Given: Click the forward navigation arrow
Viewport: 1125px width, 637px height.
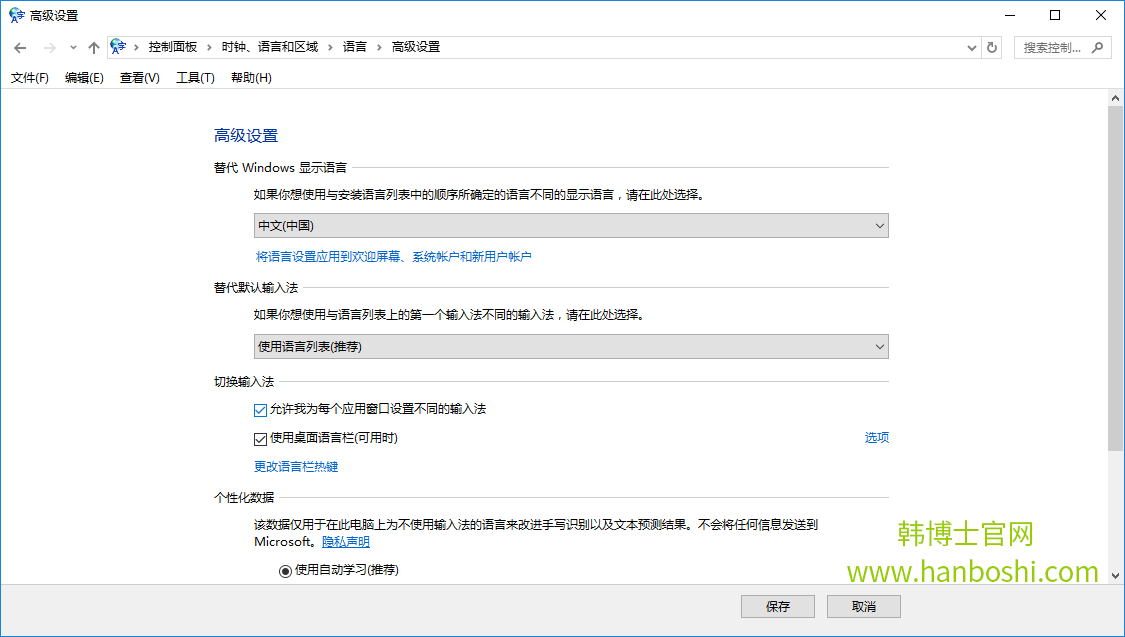Looking at the screenshot, I should pos(49,47).
